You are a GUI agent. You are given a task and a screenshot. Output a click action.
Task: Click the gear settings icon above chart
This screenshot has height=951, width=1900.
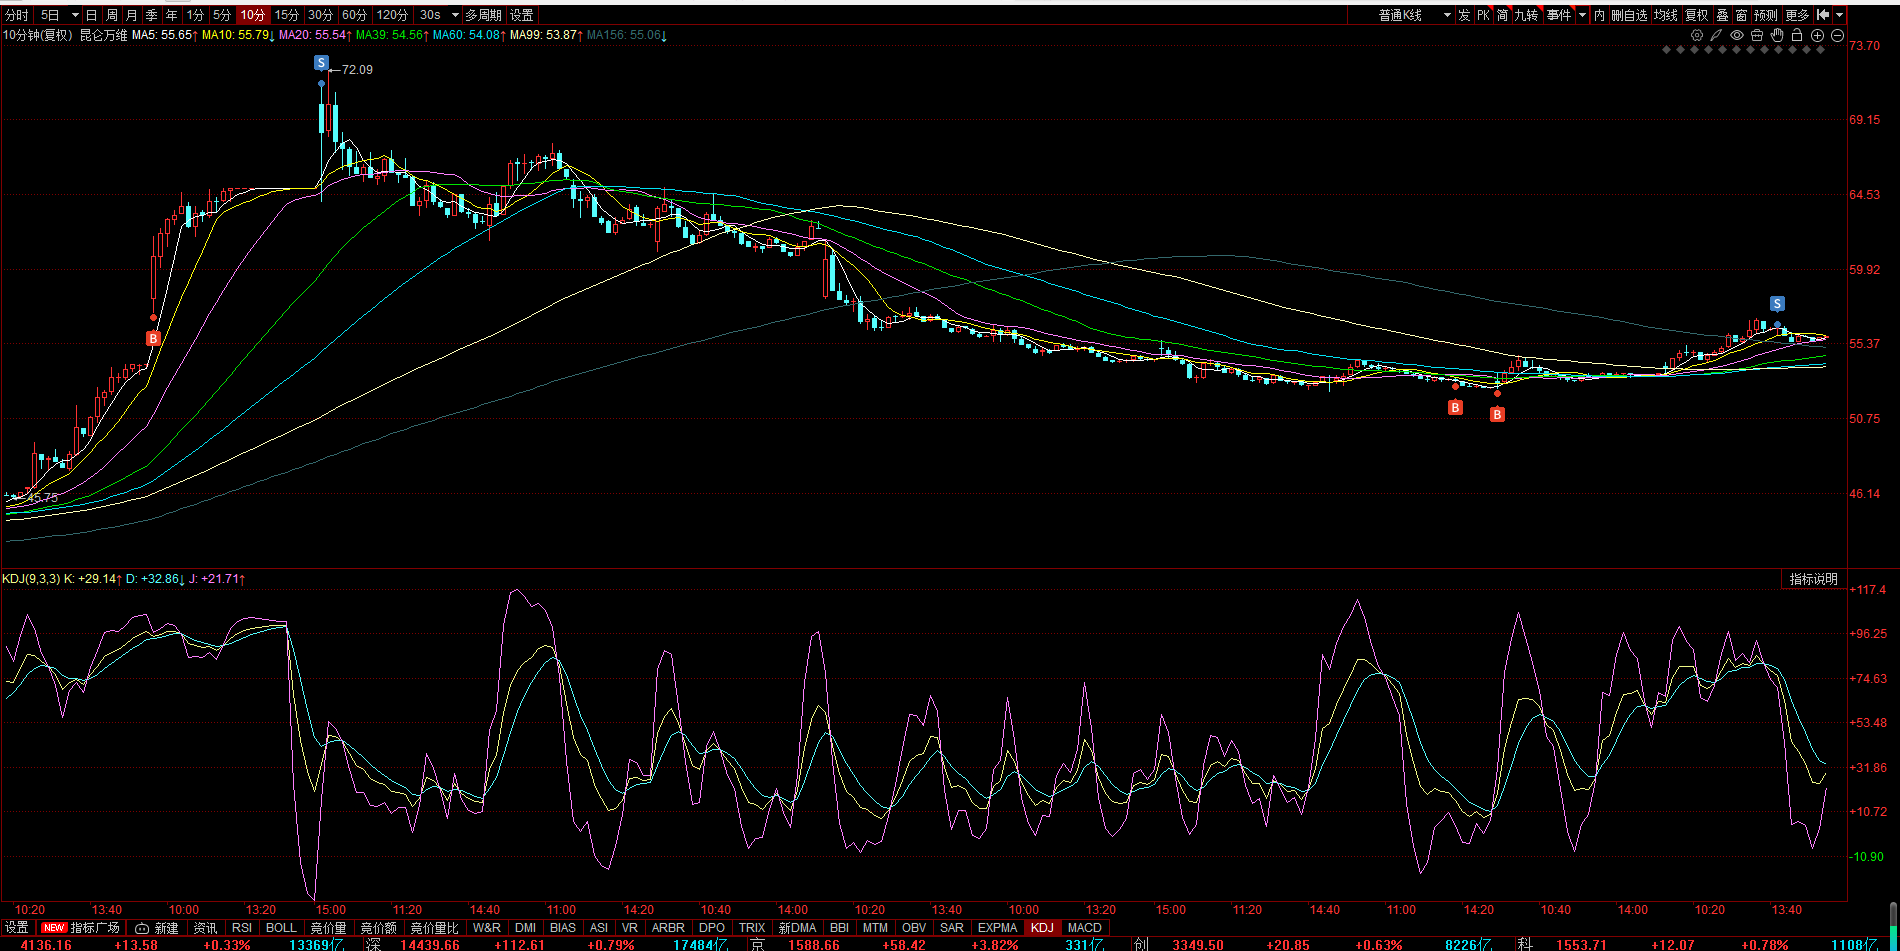[1697, 35]
